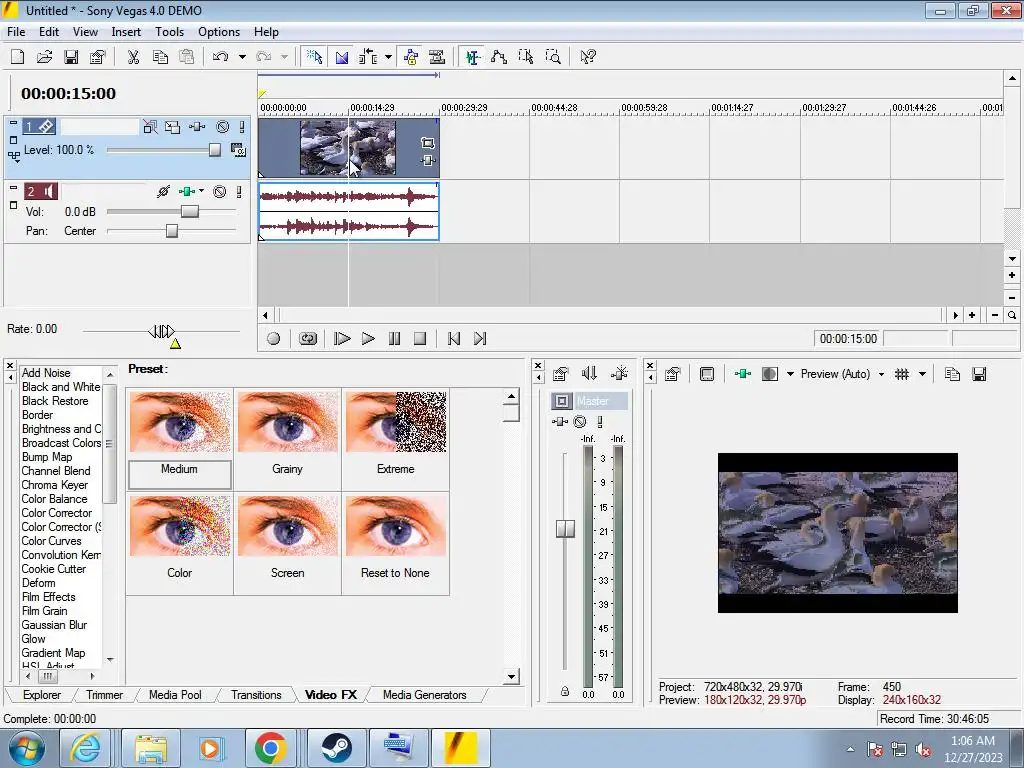The height and width of the screenshot is (768, 1024).
Task: Select the Extreme noise preset
Action: click(x=396, y=439)
